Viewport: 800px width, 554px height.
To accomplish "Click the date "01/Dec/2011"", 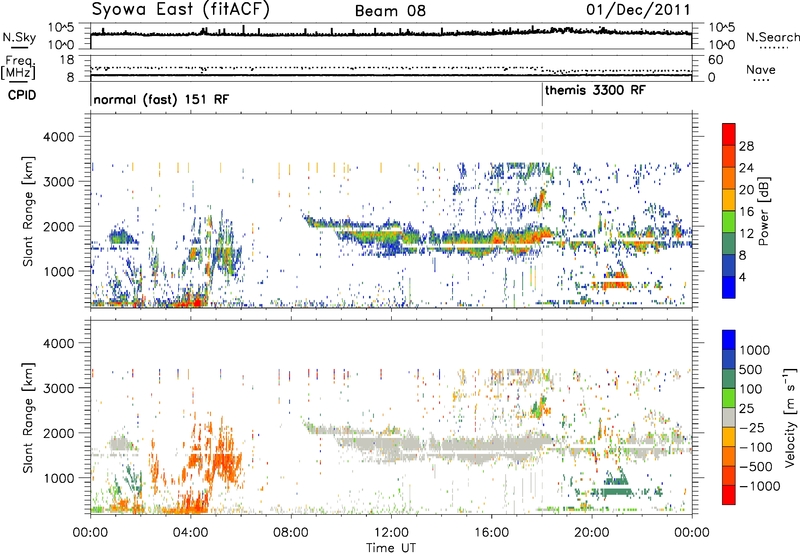I will (638, 10).
